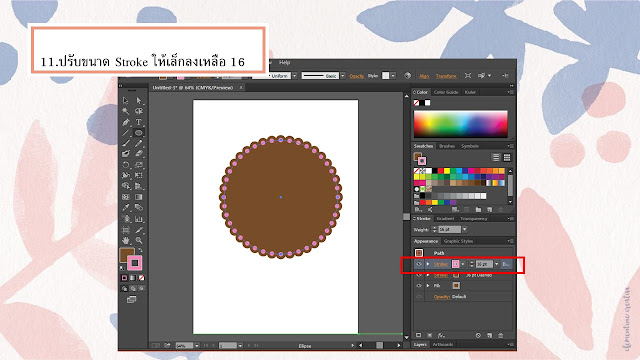
Task: Select the Line Segment tool
Action: tap(126, 133)
